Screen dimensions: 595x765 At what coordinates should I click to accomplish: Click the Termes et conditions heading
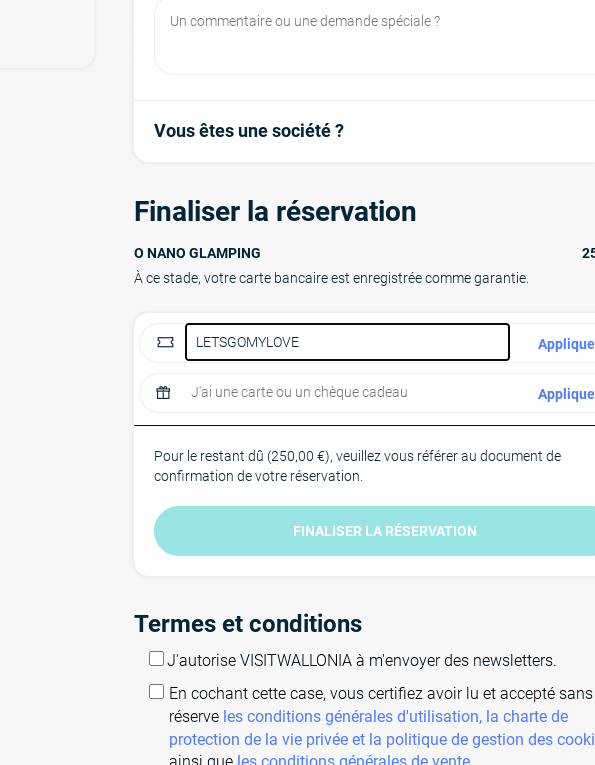pos(248,624)
